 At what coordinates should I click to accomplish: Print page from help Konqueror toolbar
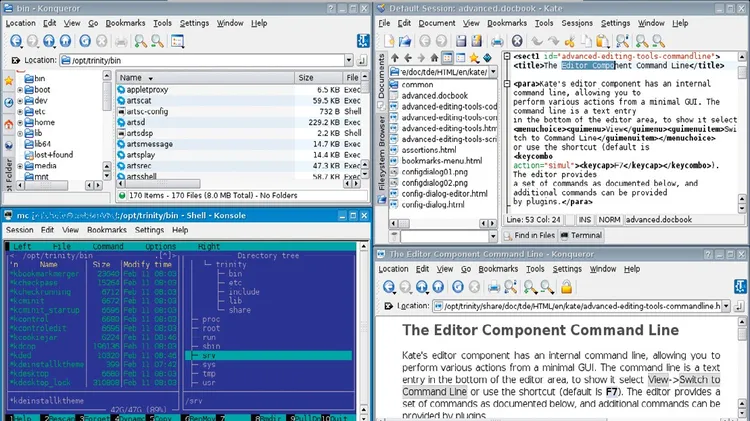click(494, 287)
